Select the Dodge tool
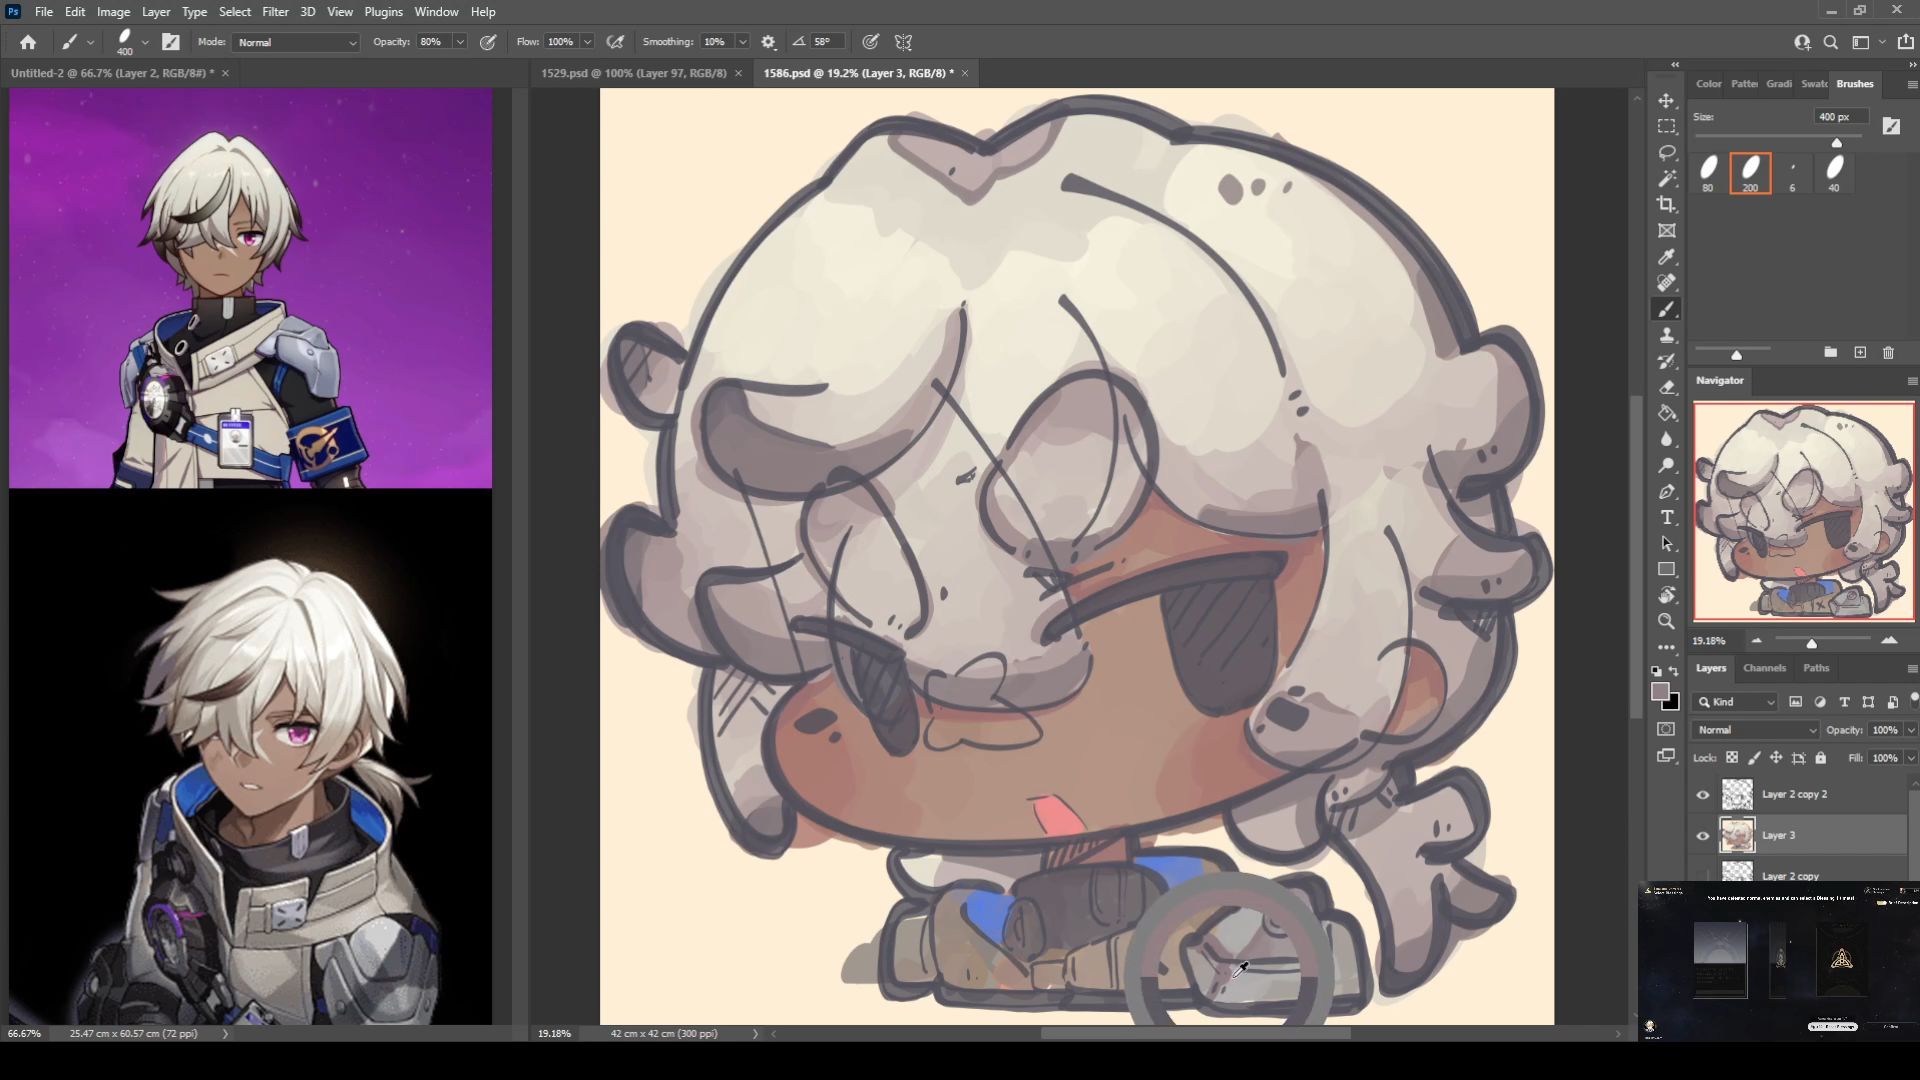The width and height of the screenshot is (1920, 1080). pos(1666,466)
